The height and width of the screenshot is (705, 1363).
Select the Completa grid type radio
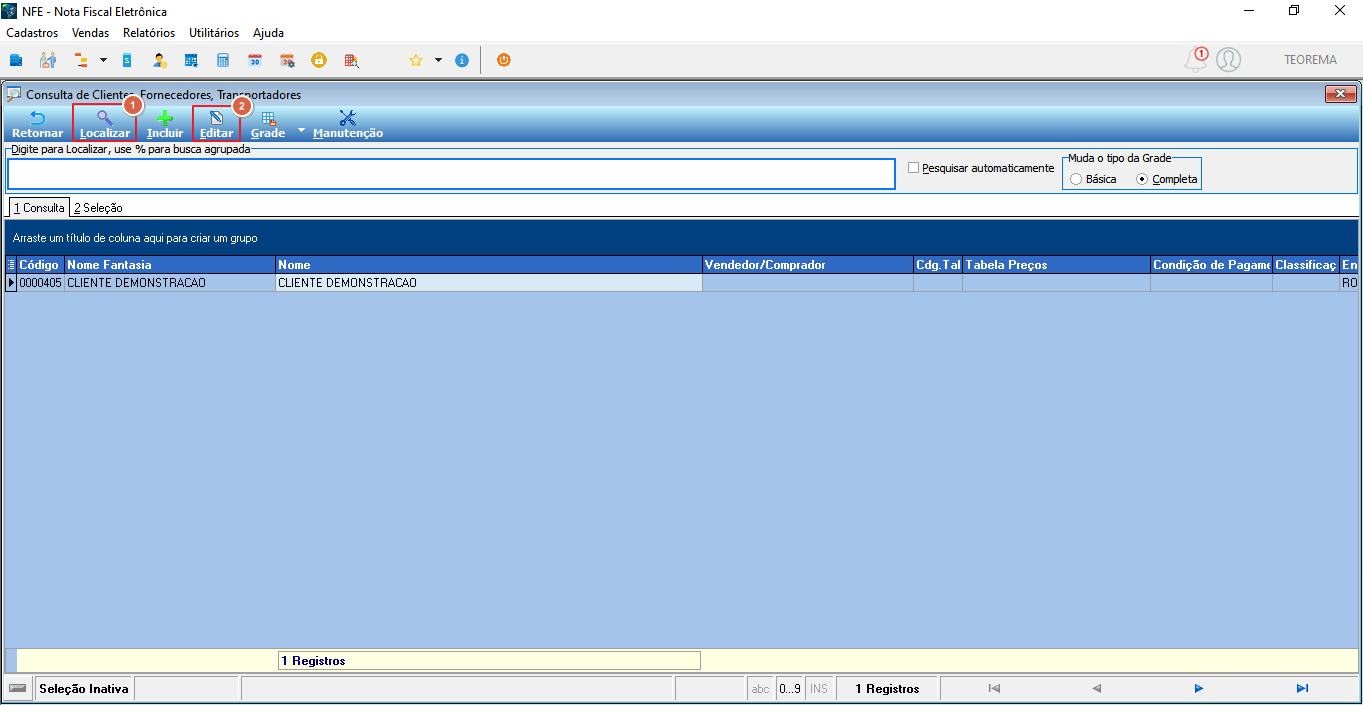[1142, 179]
